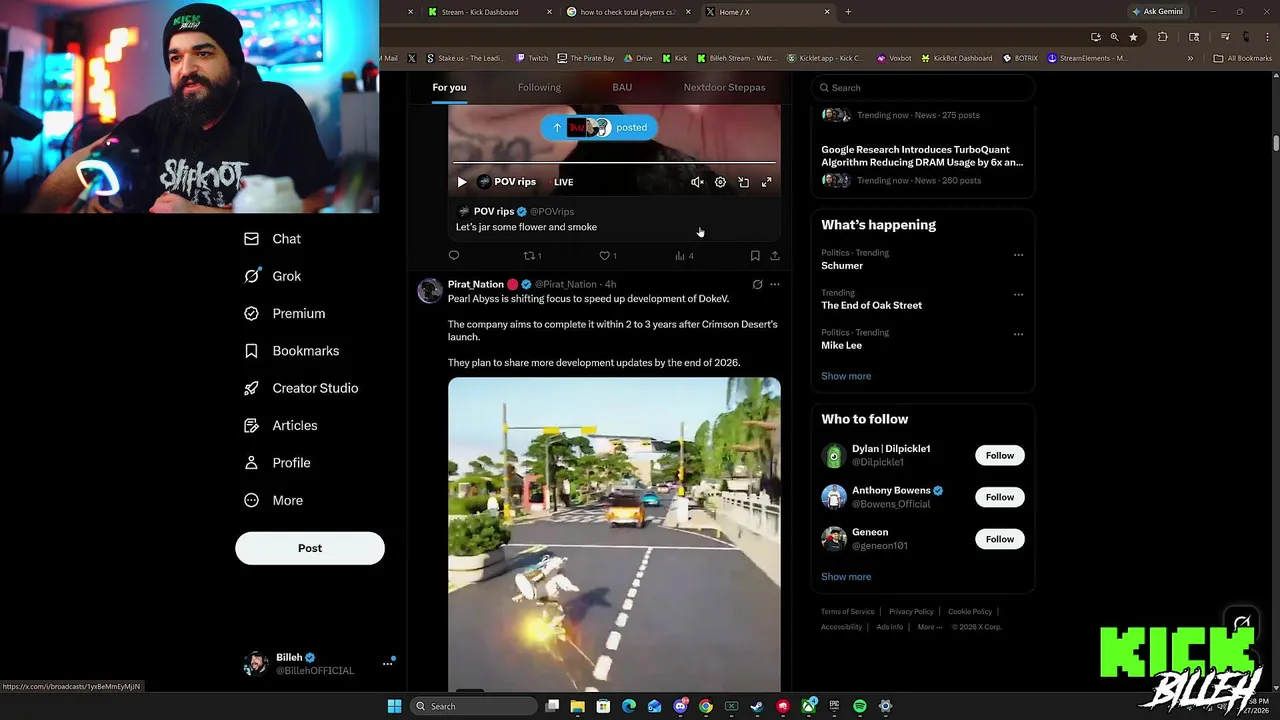Play the POV rips live broadcast
This screenshot has width=1280, height=720.
461,182
